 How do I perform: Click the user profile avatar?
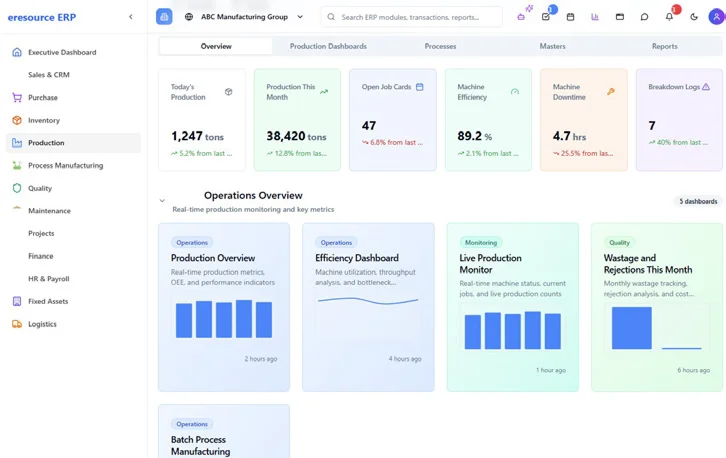[716, 17]
